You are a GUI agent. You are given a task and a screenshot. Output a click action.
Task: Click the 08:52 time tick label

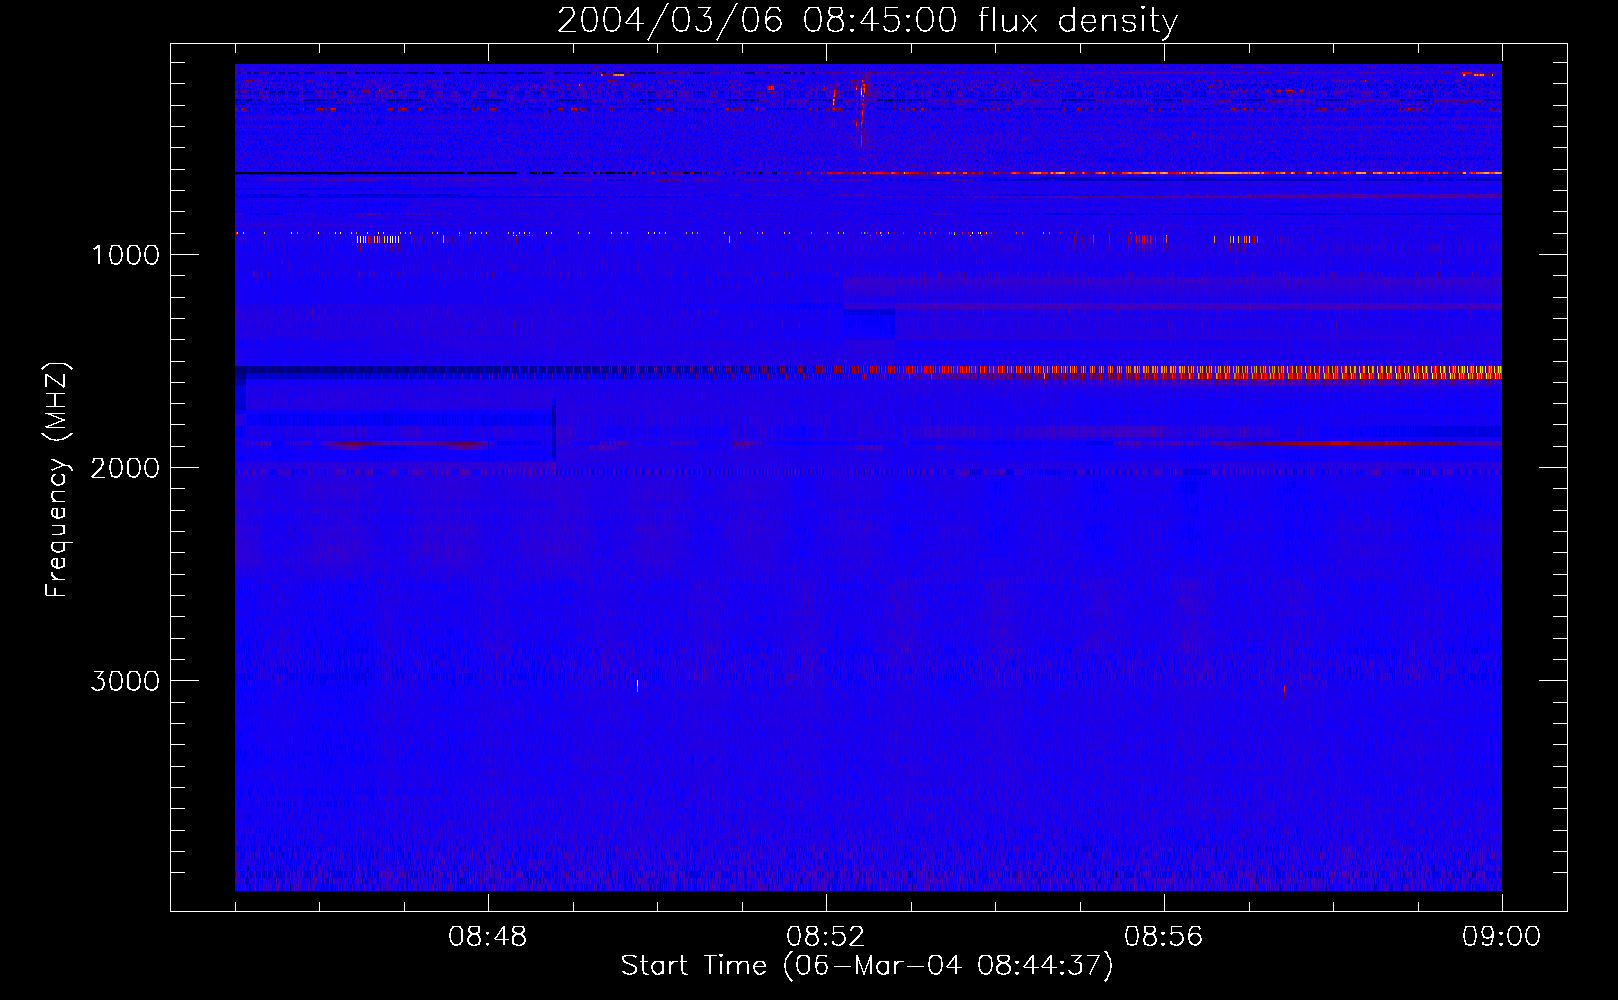click(x=826, y=937)
